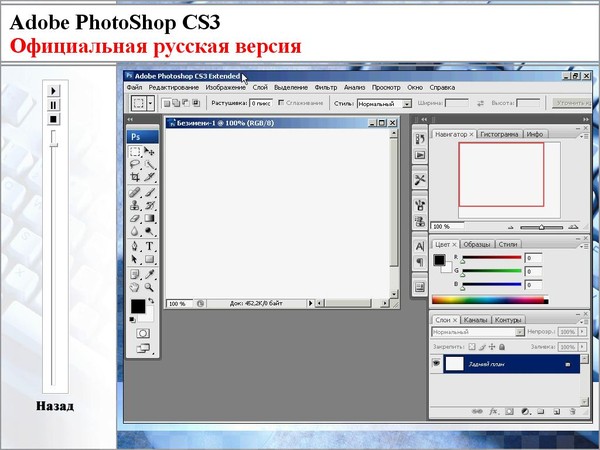The image size is (600, 450).
Task: Open the Character panel dock icon
Action: (x=420, y=246)
